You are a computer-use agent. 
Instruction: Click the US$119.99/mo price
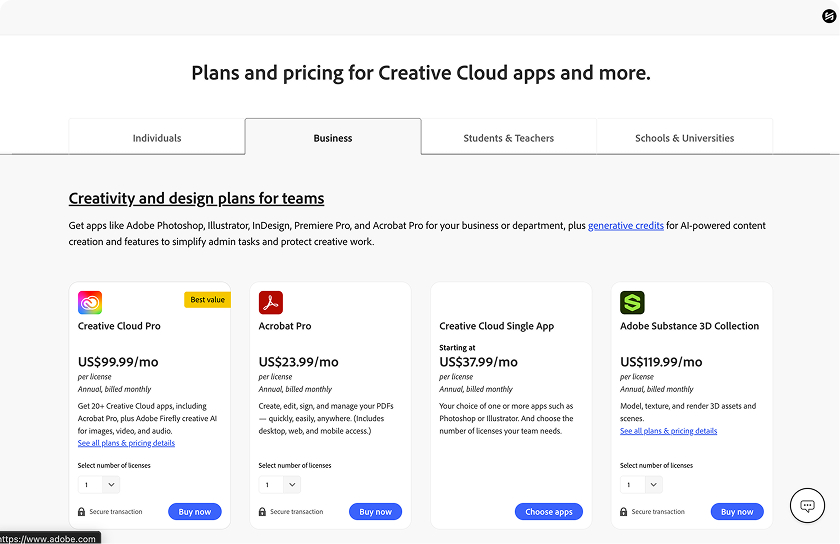[661, 362]
